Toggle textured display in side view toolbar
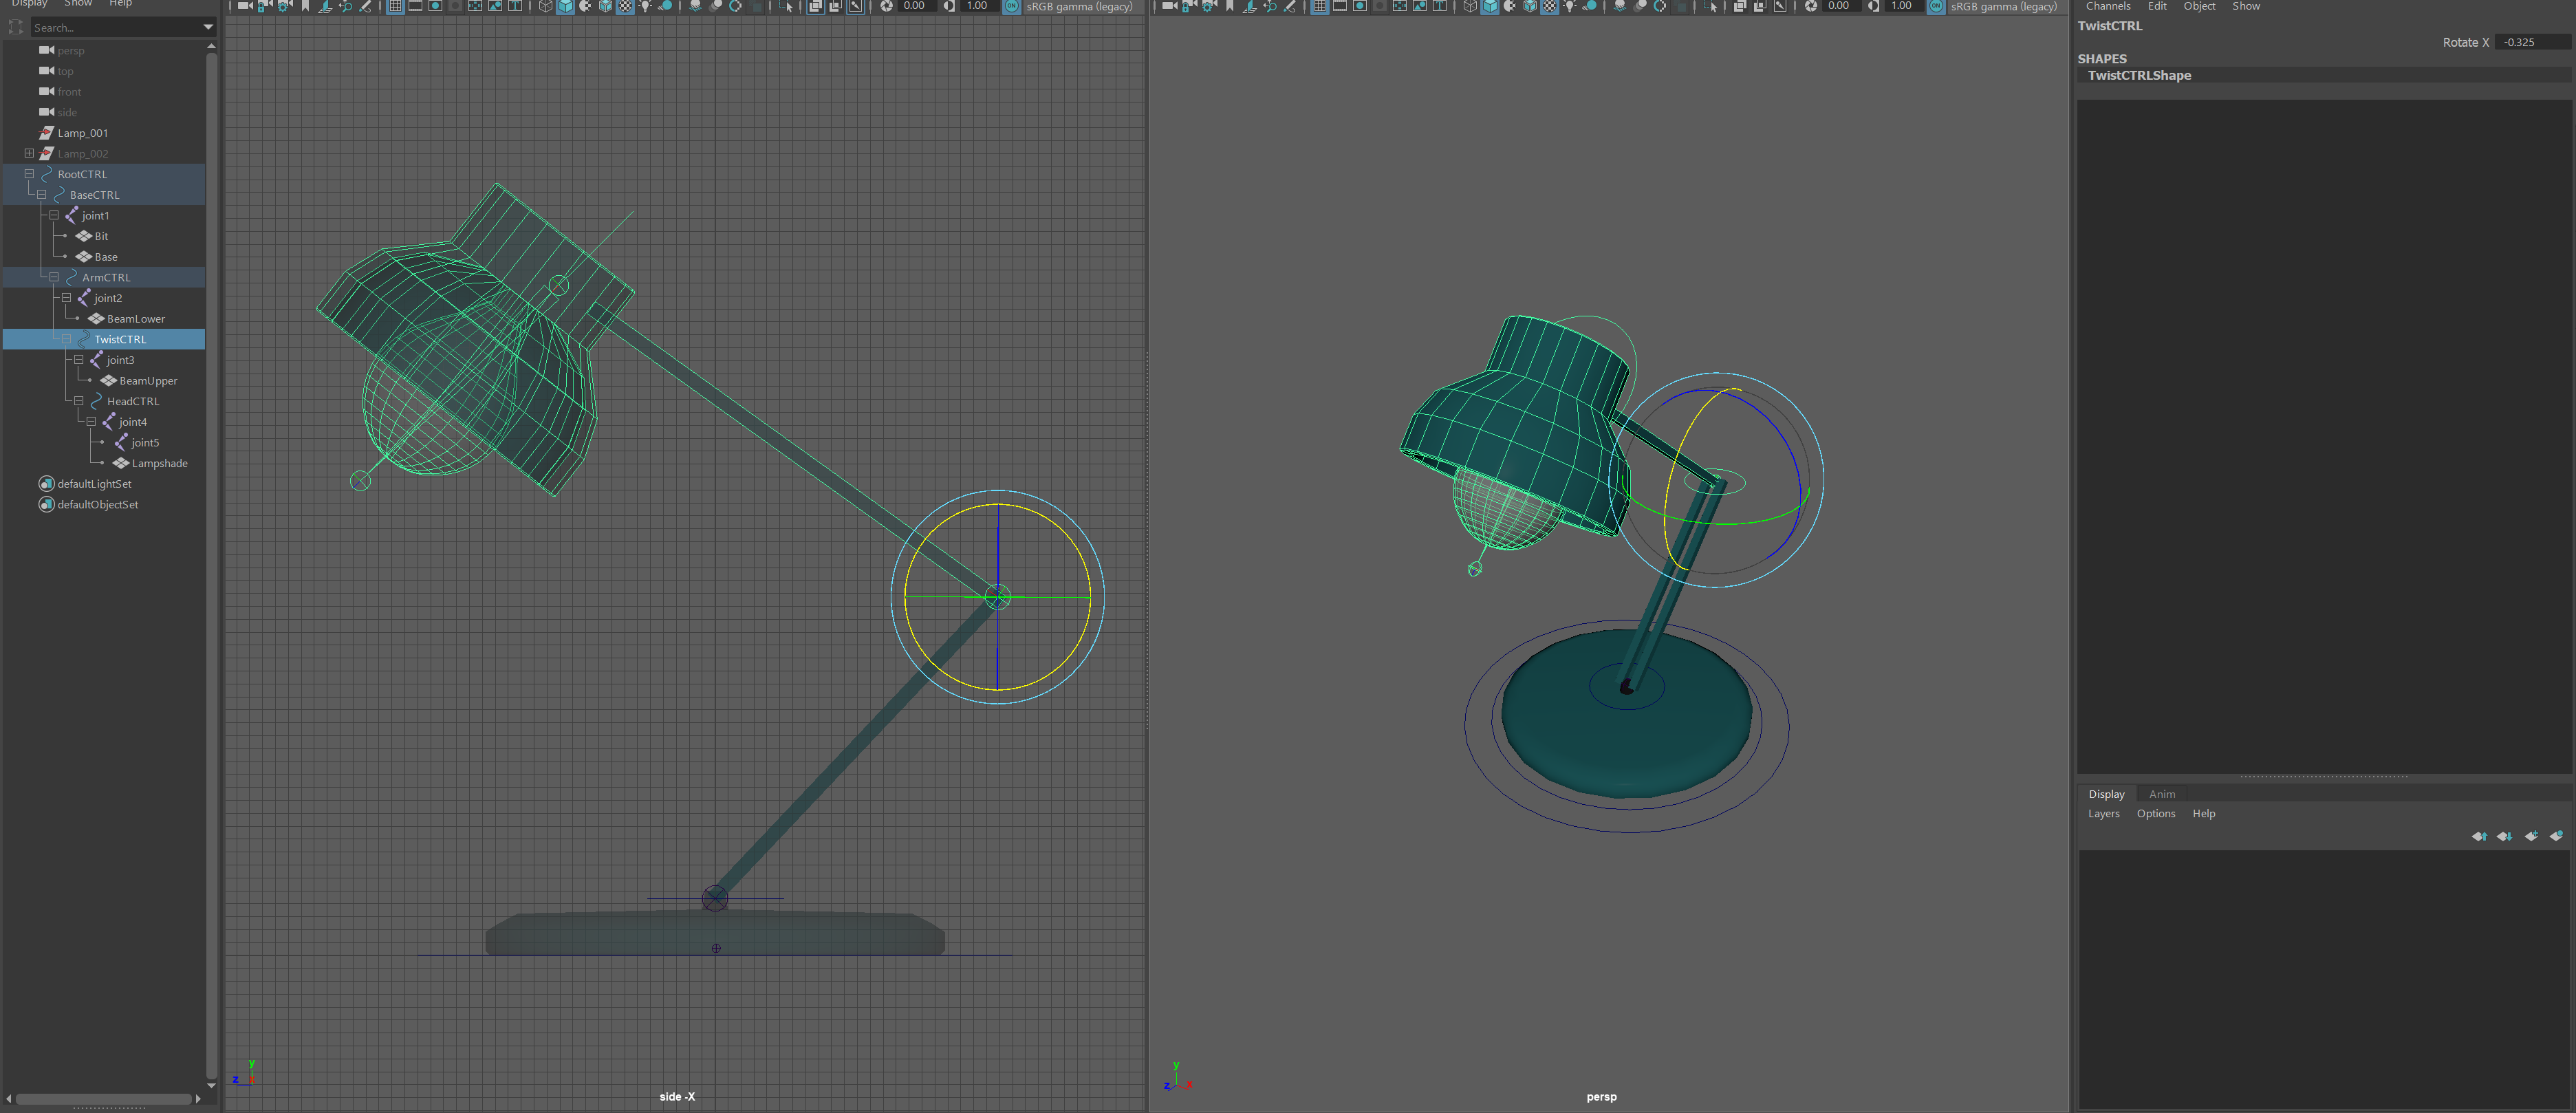This screenshot has width=2576, height=1113. pos(625,6)
